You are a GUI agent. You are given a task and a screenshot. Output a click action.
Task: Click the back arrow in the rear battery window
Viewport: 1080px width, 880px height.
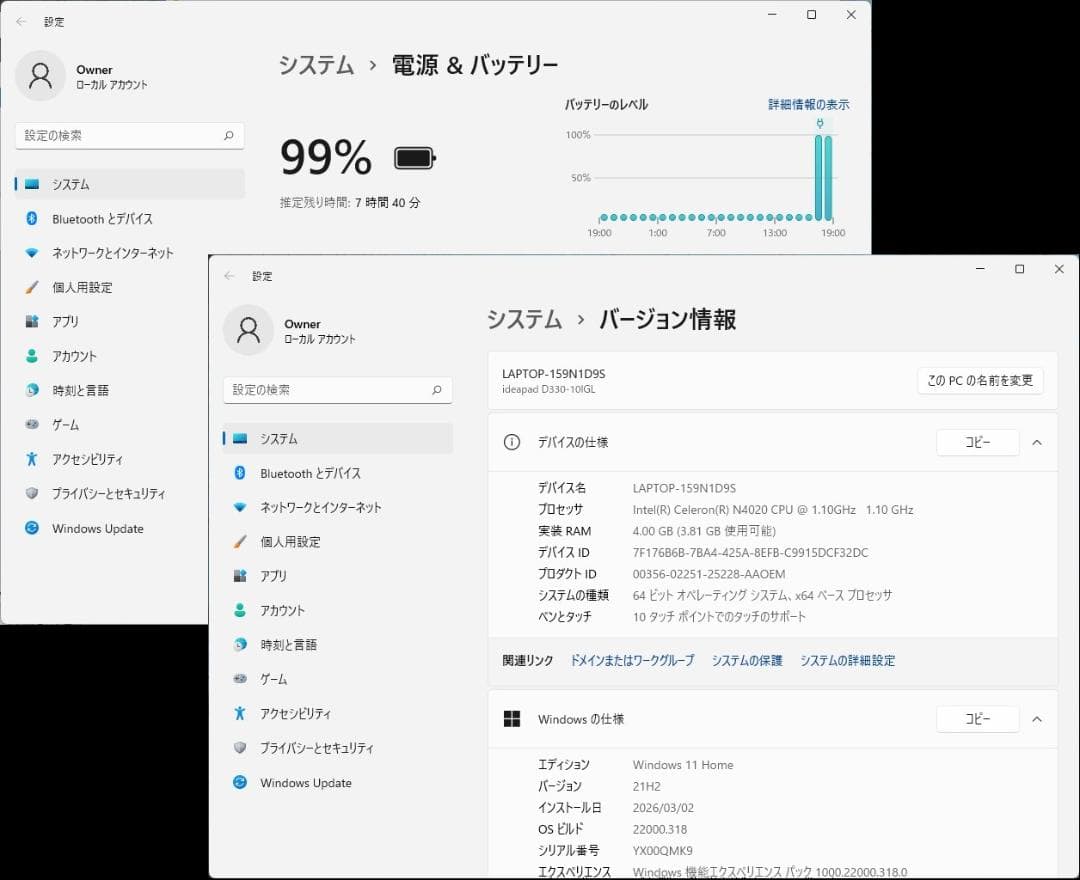21,22
